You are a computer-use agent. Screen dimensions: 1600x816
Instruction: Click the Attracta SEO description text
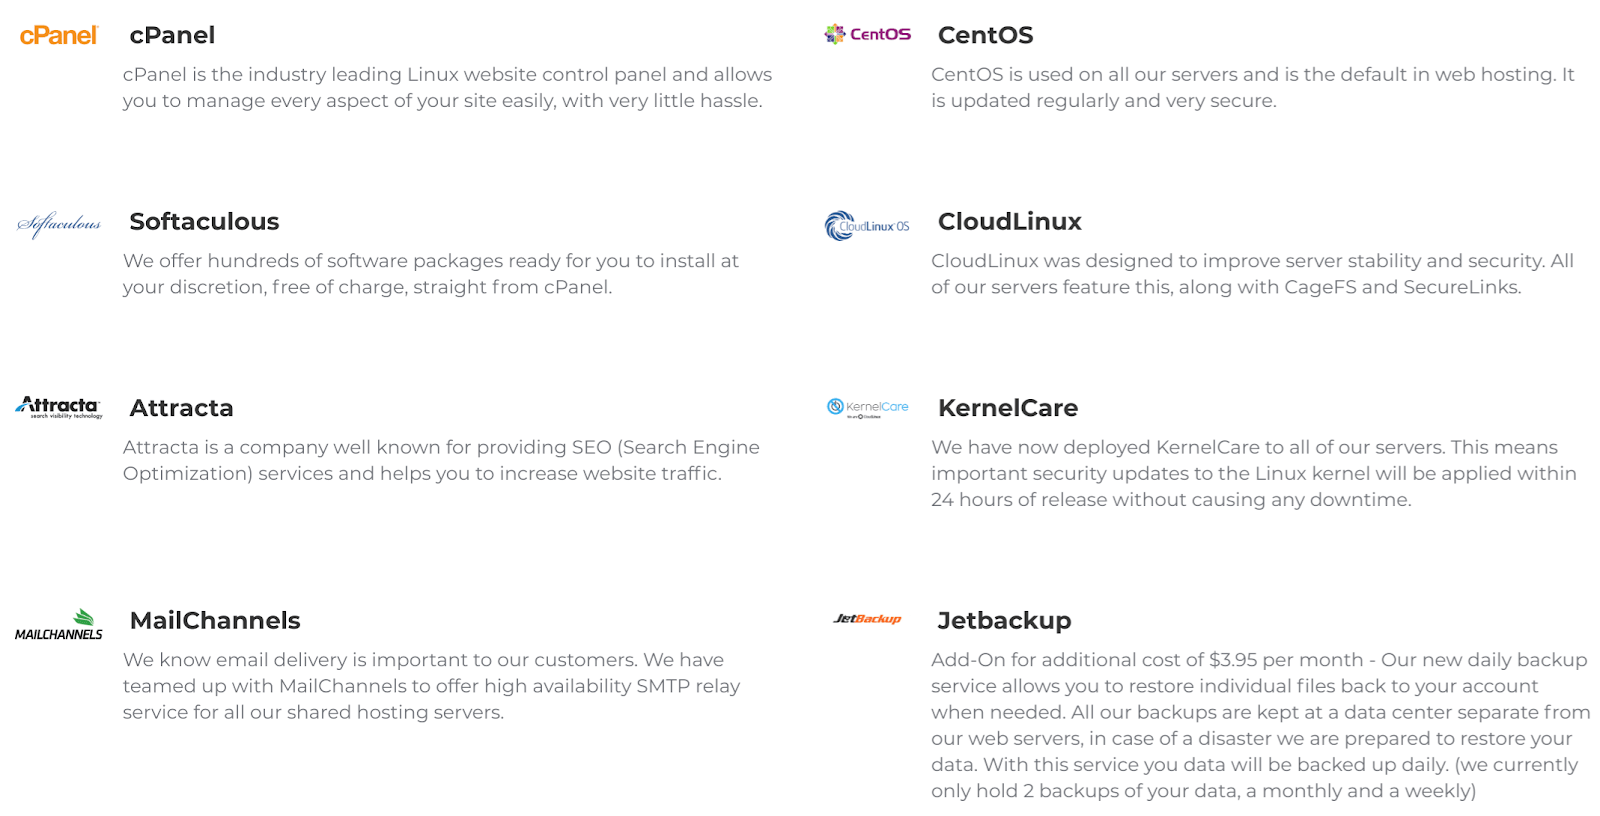pyautogui.click(x=441, y=460)
